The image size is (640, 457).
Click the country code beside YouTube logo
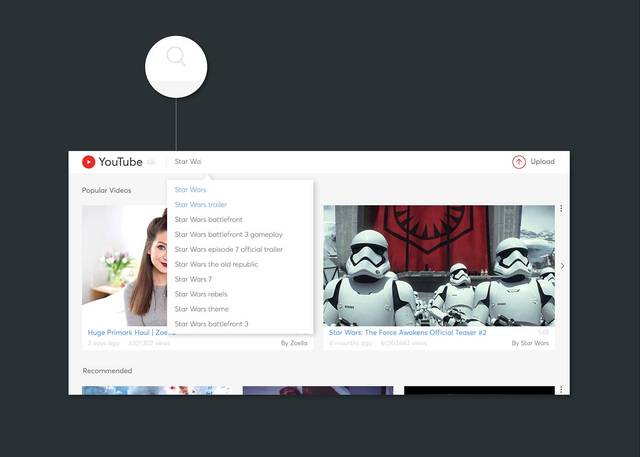151,162
